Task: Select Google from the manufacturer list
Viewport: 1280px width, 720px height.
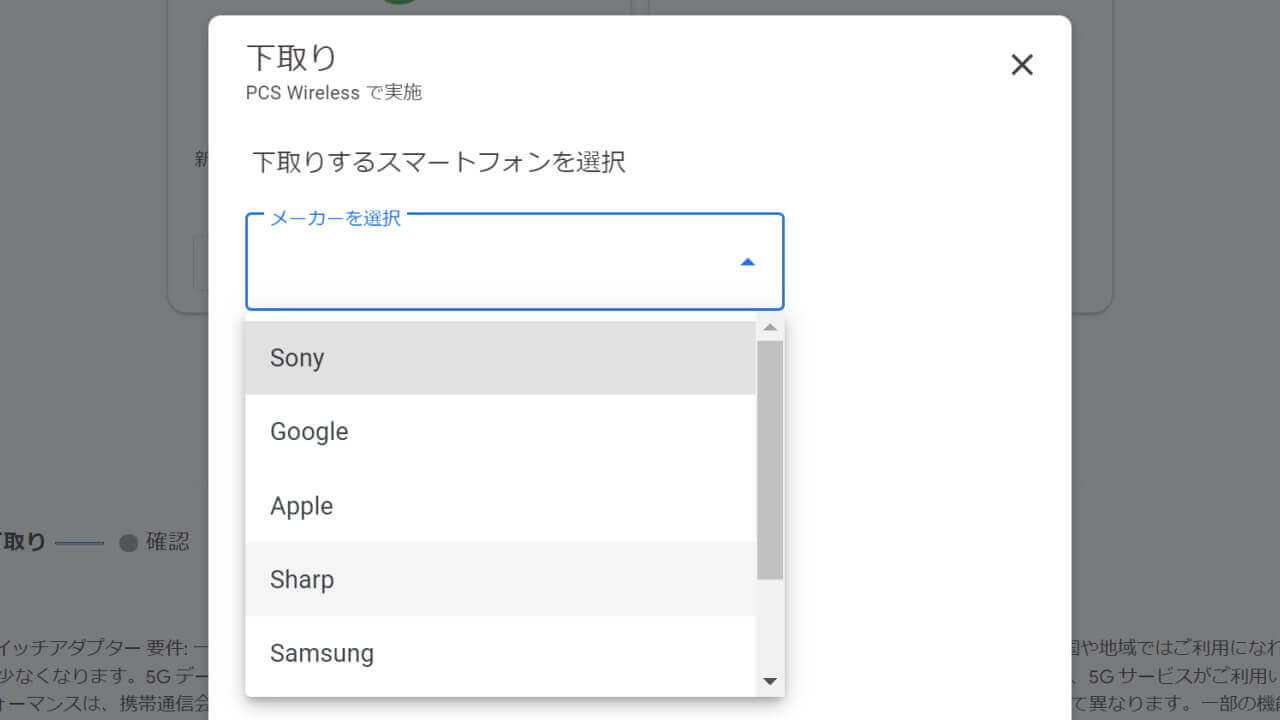Action: coord(309,431)
